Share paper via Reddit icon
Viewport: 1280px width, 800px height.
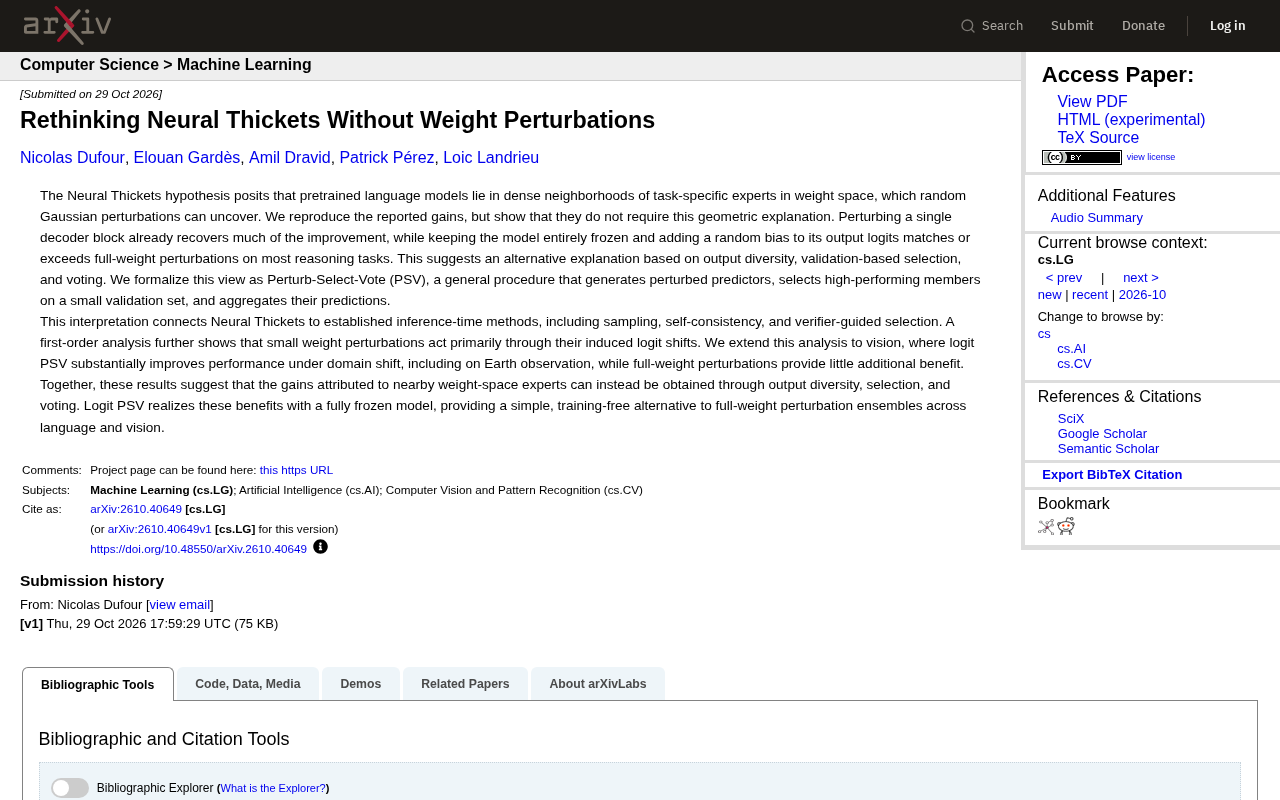click(1066, 527)
